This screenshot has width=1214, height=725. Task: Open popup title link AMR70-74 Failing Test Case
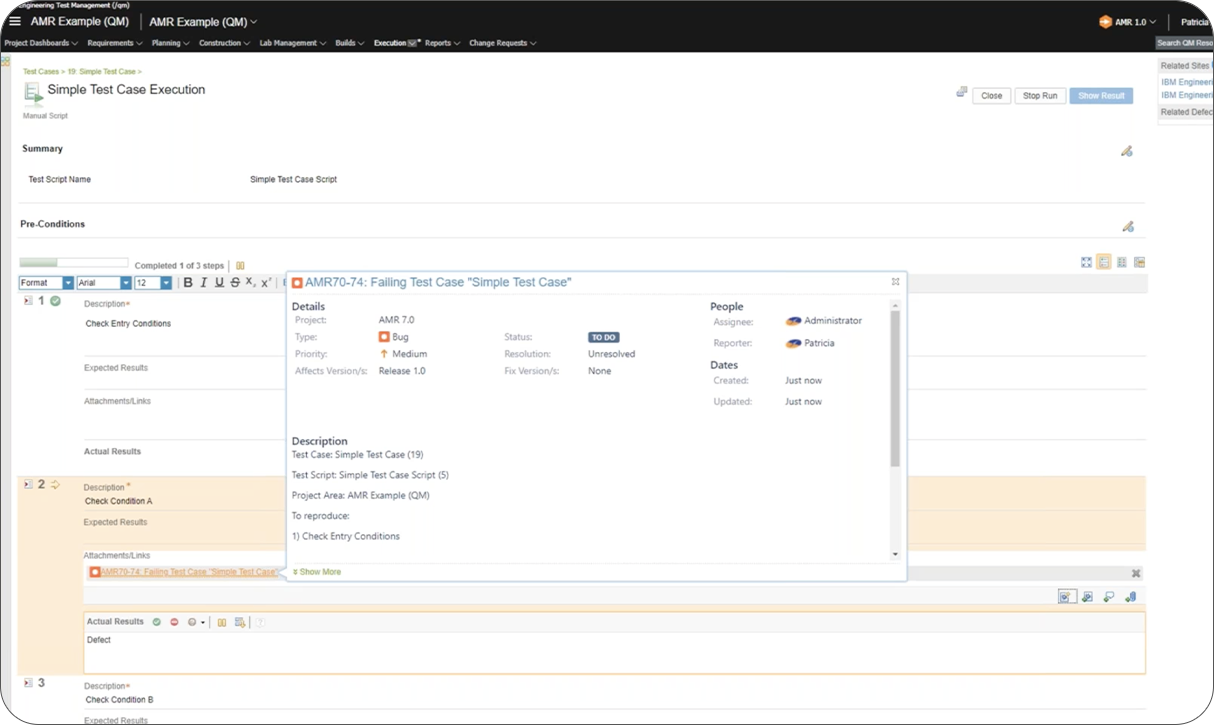tap(438, 283)
